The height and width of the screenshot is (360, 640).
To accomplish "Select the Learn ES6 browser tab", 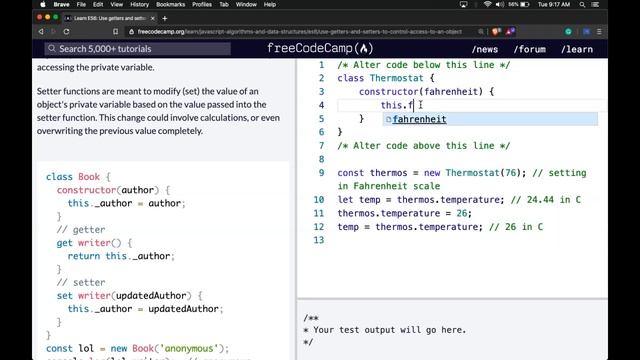I will point(109,18).
